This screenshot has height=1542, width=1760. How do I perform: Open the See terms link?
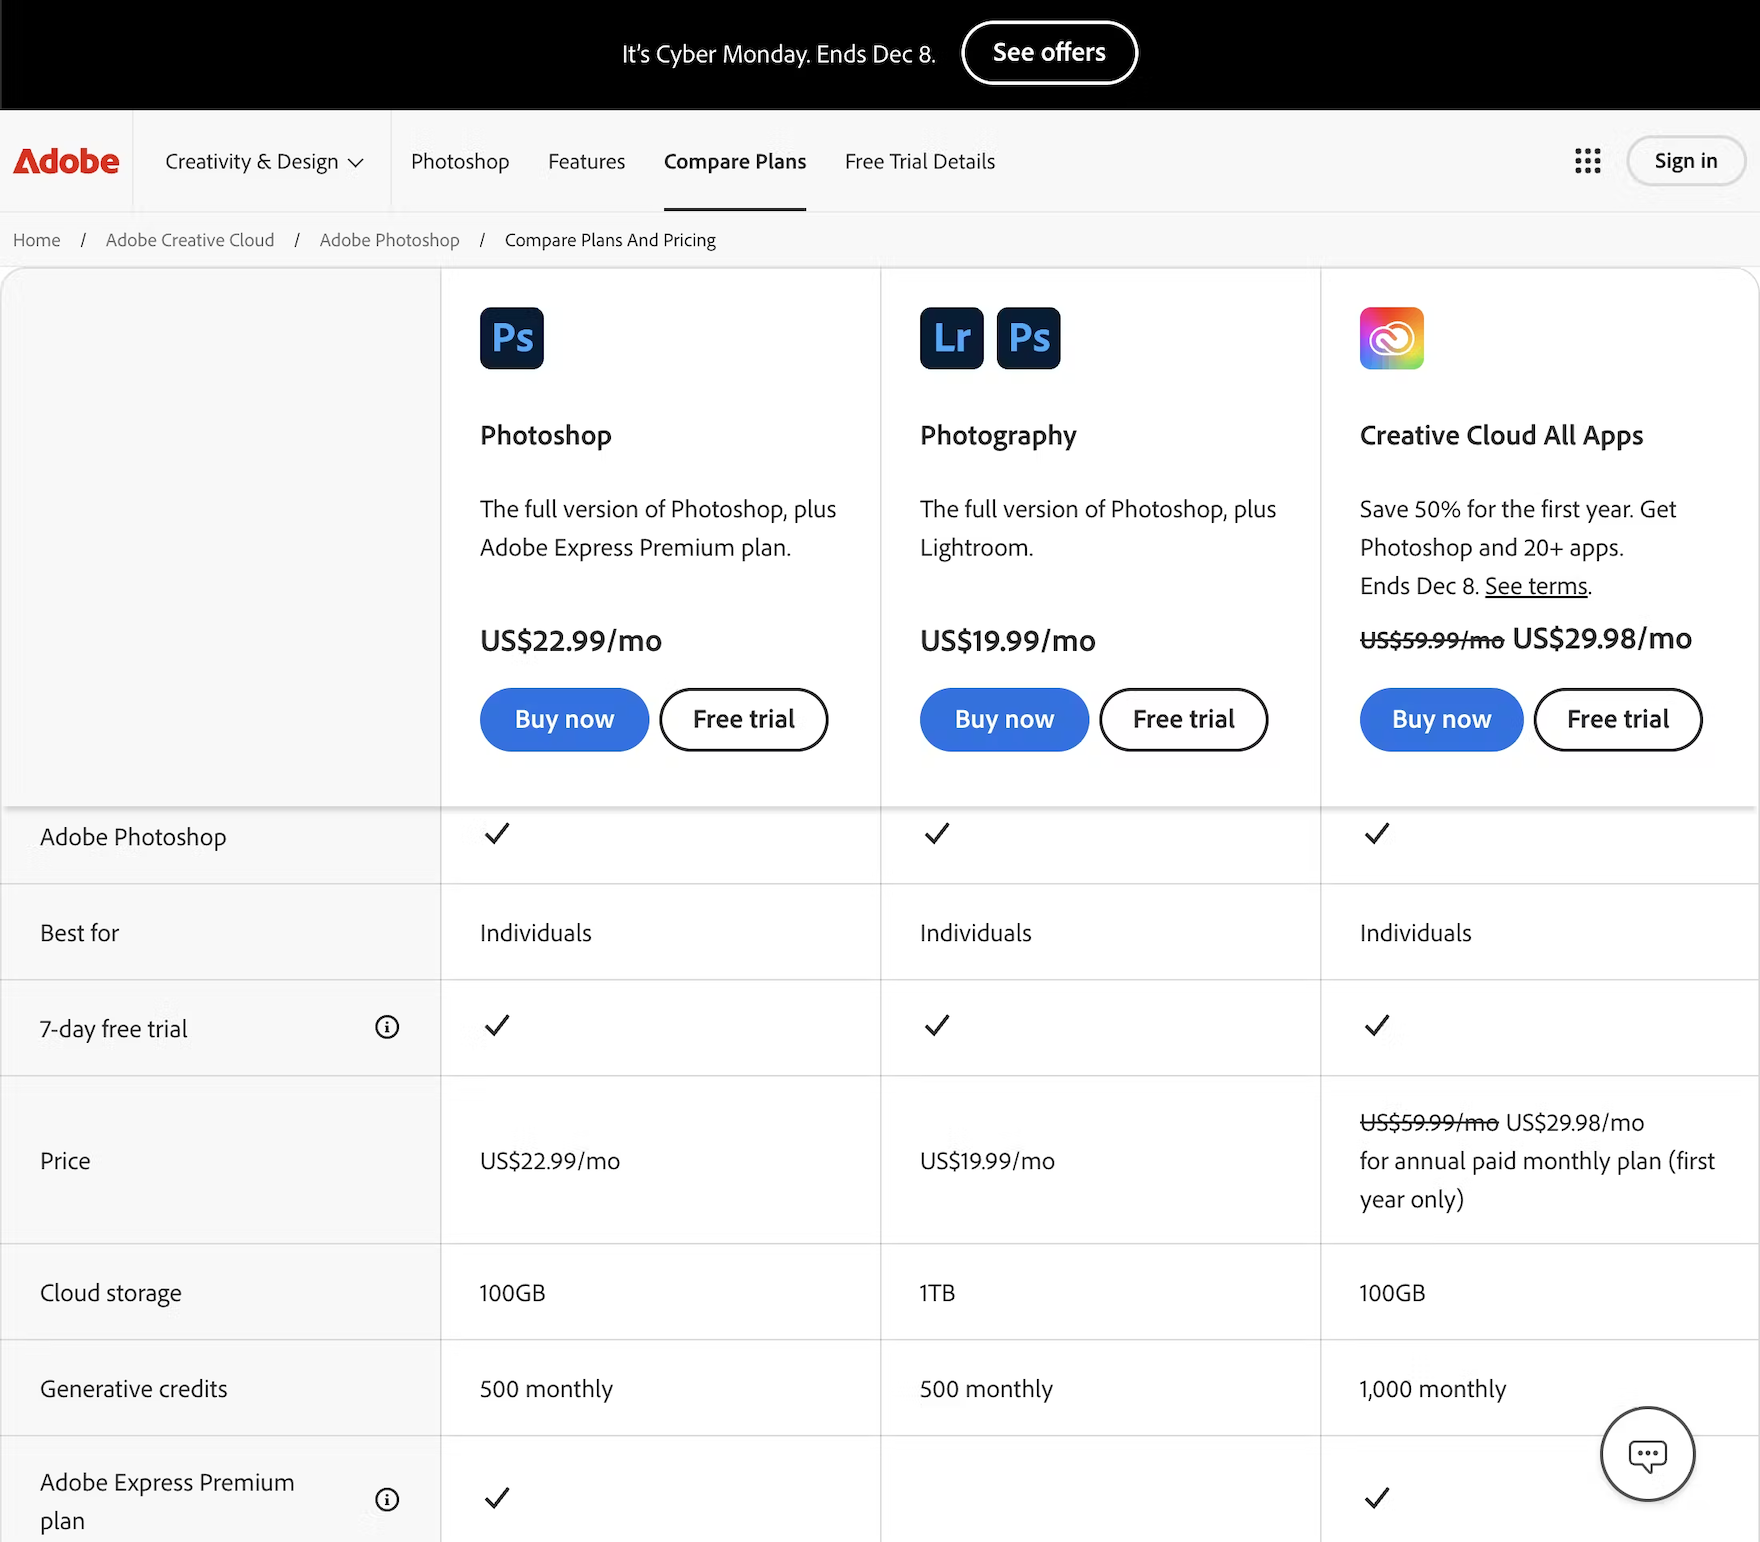1536,586
